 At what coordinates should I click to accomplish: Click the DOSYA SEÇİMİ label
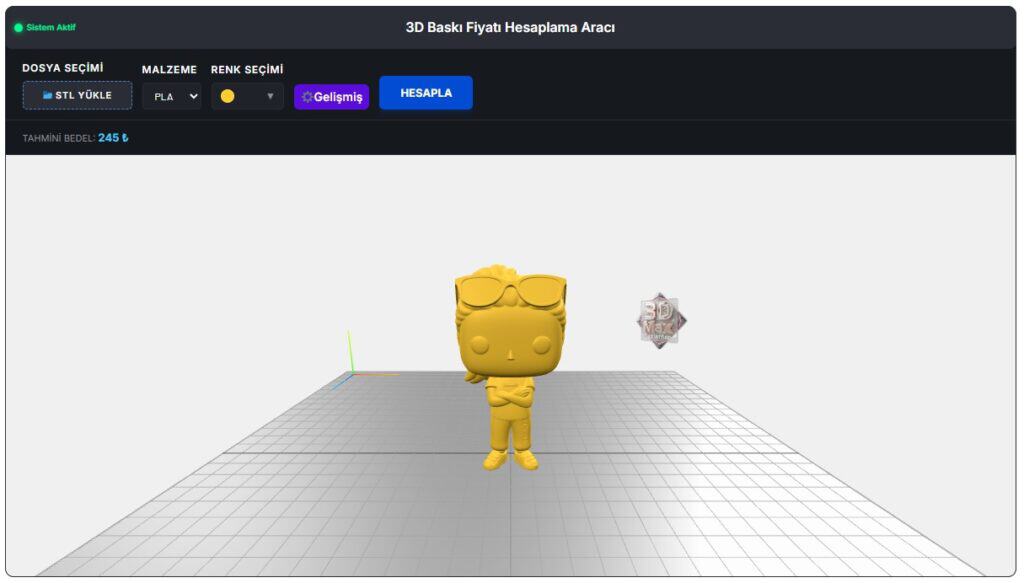point(63,68)
